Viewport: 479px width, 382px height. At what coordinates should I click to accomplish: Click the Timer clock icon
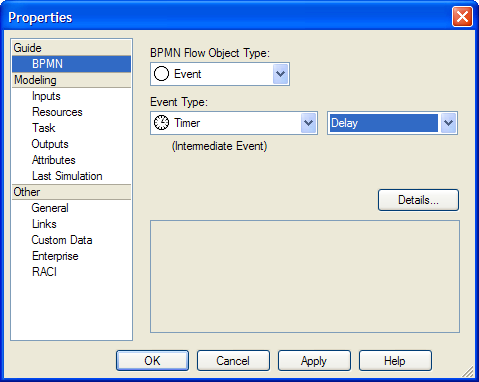click(x=161, y=123)
